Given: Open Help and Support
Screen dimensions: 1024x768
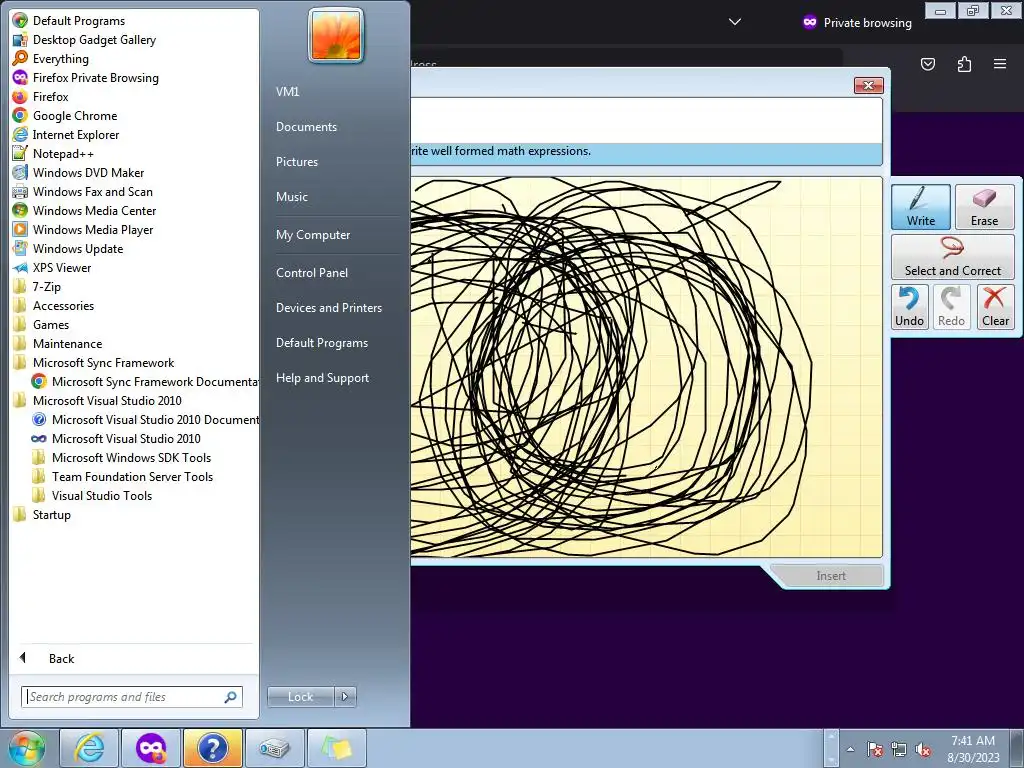Looking at the screenshot, I should pos(322,377).
